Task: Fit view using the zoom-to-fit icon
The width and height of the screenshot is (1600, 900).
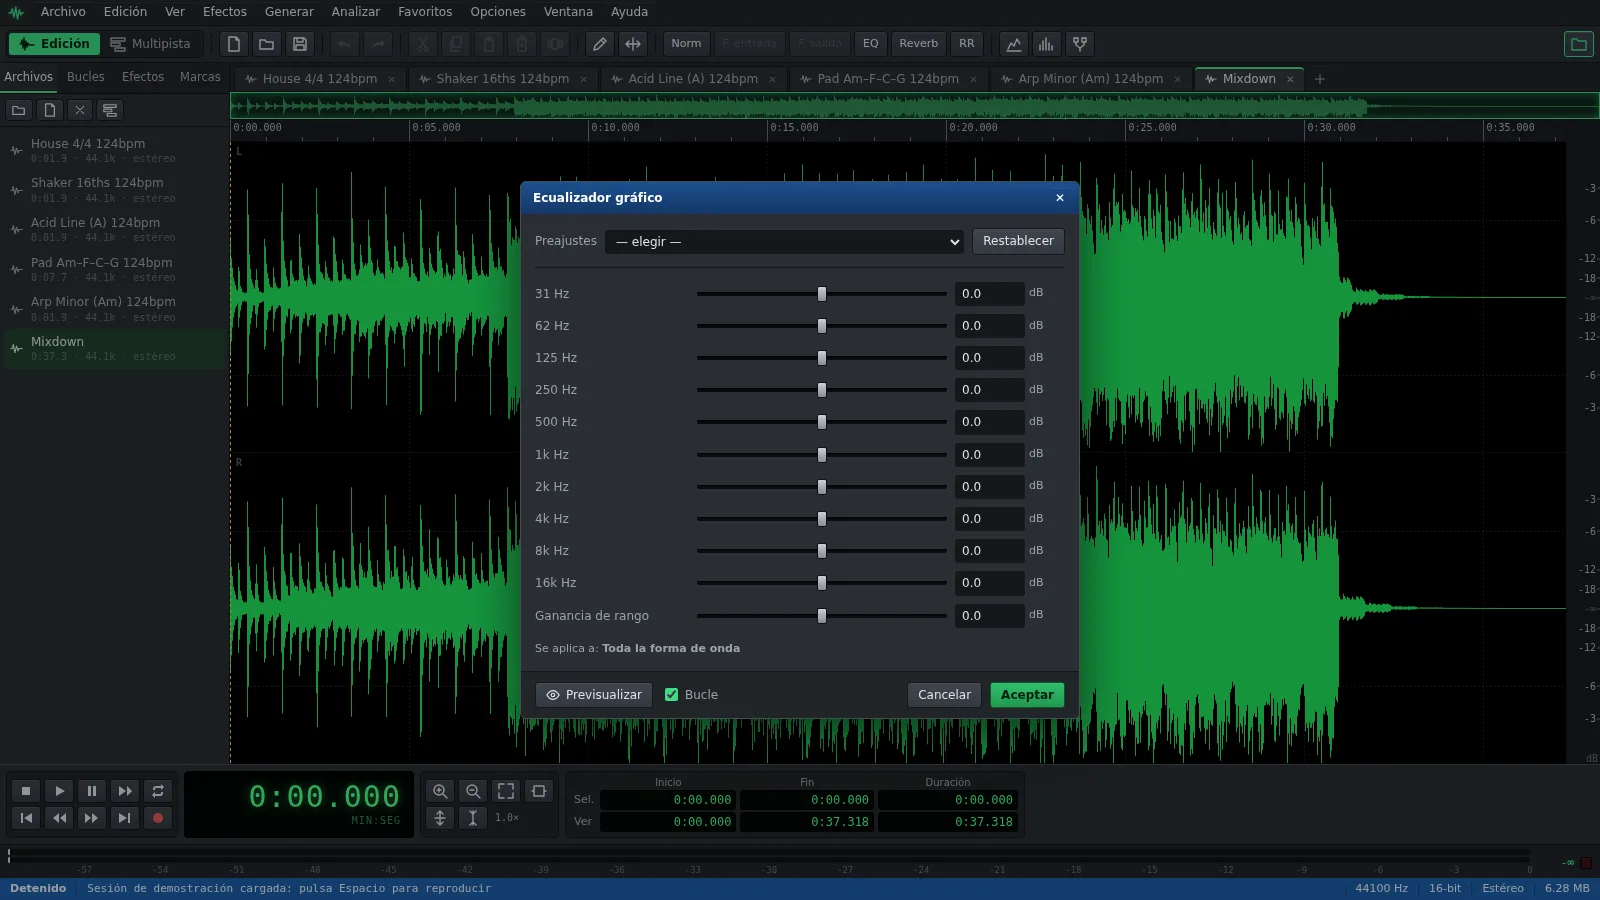Action: (x=506, y=791)
